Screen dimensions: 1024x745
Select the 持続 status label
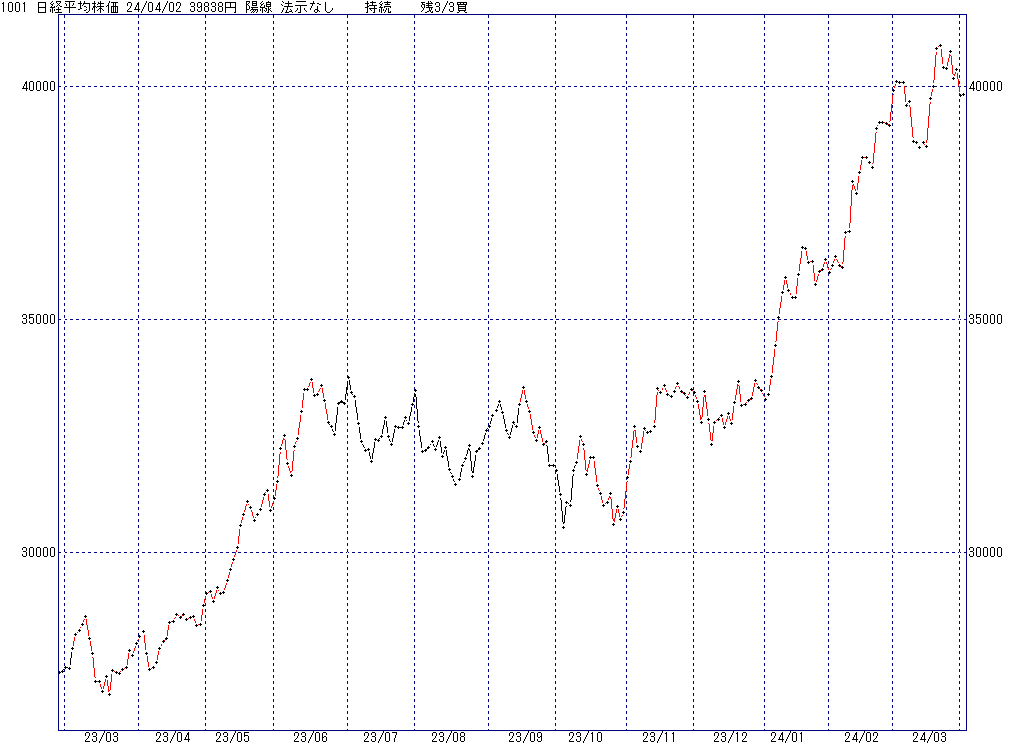tap(378, 8)
